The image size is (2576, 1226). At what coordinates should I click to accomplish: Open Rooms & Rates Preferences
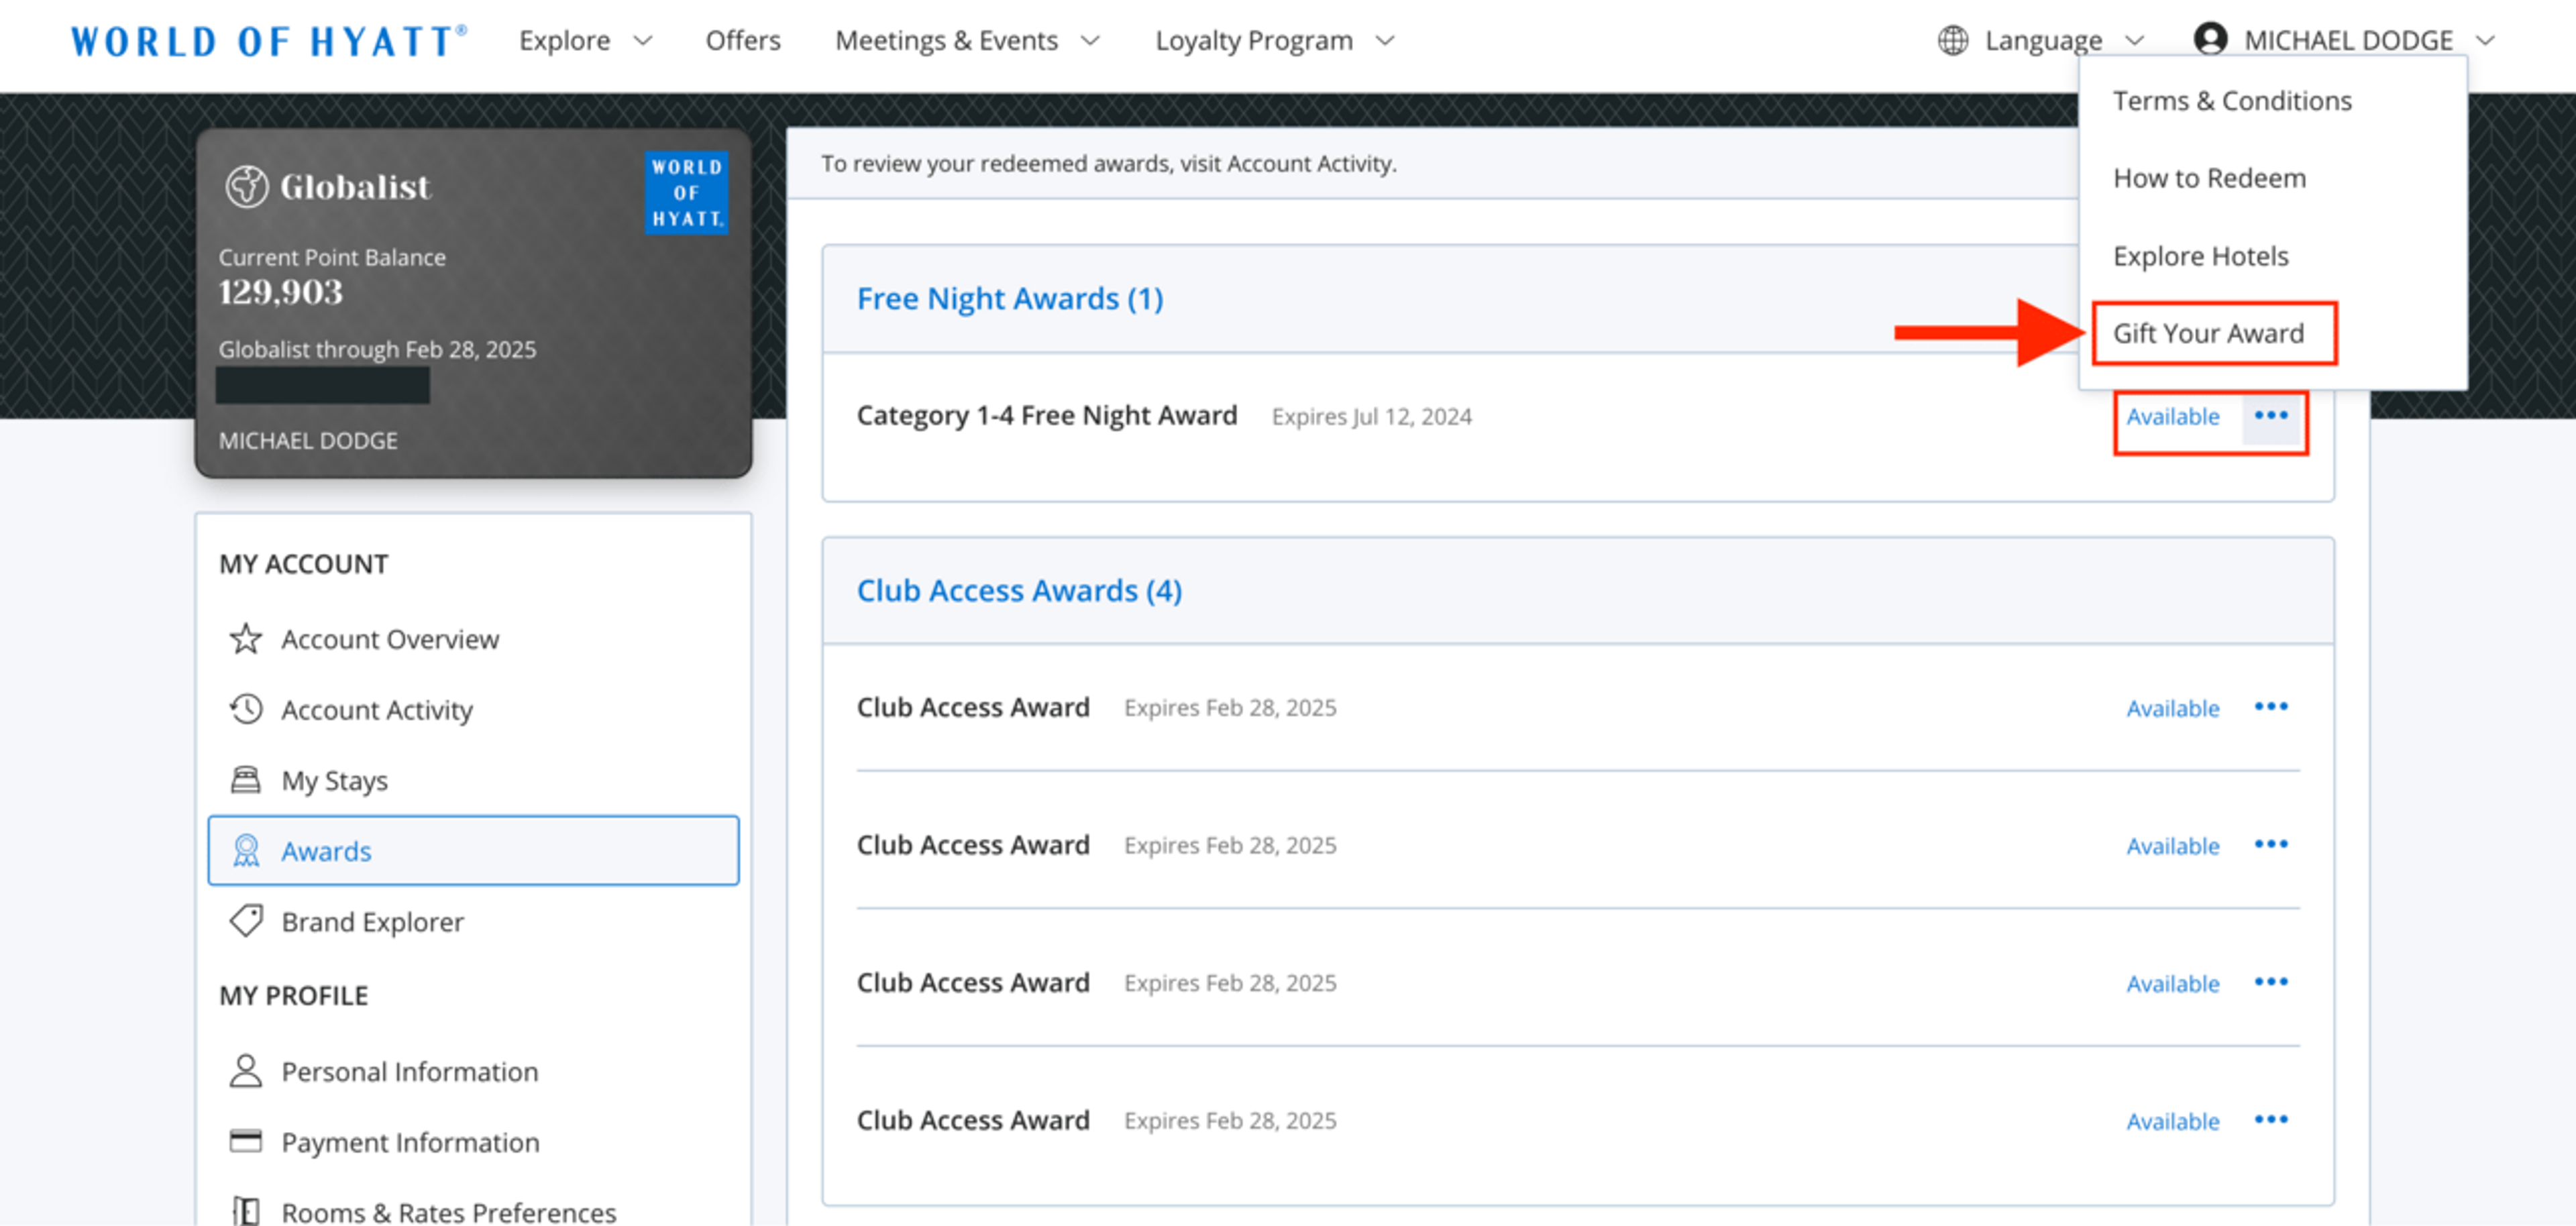pos(448,1212)
